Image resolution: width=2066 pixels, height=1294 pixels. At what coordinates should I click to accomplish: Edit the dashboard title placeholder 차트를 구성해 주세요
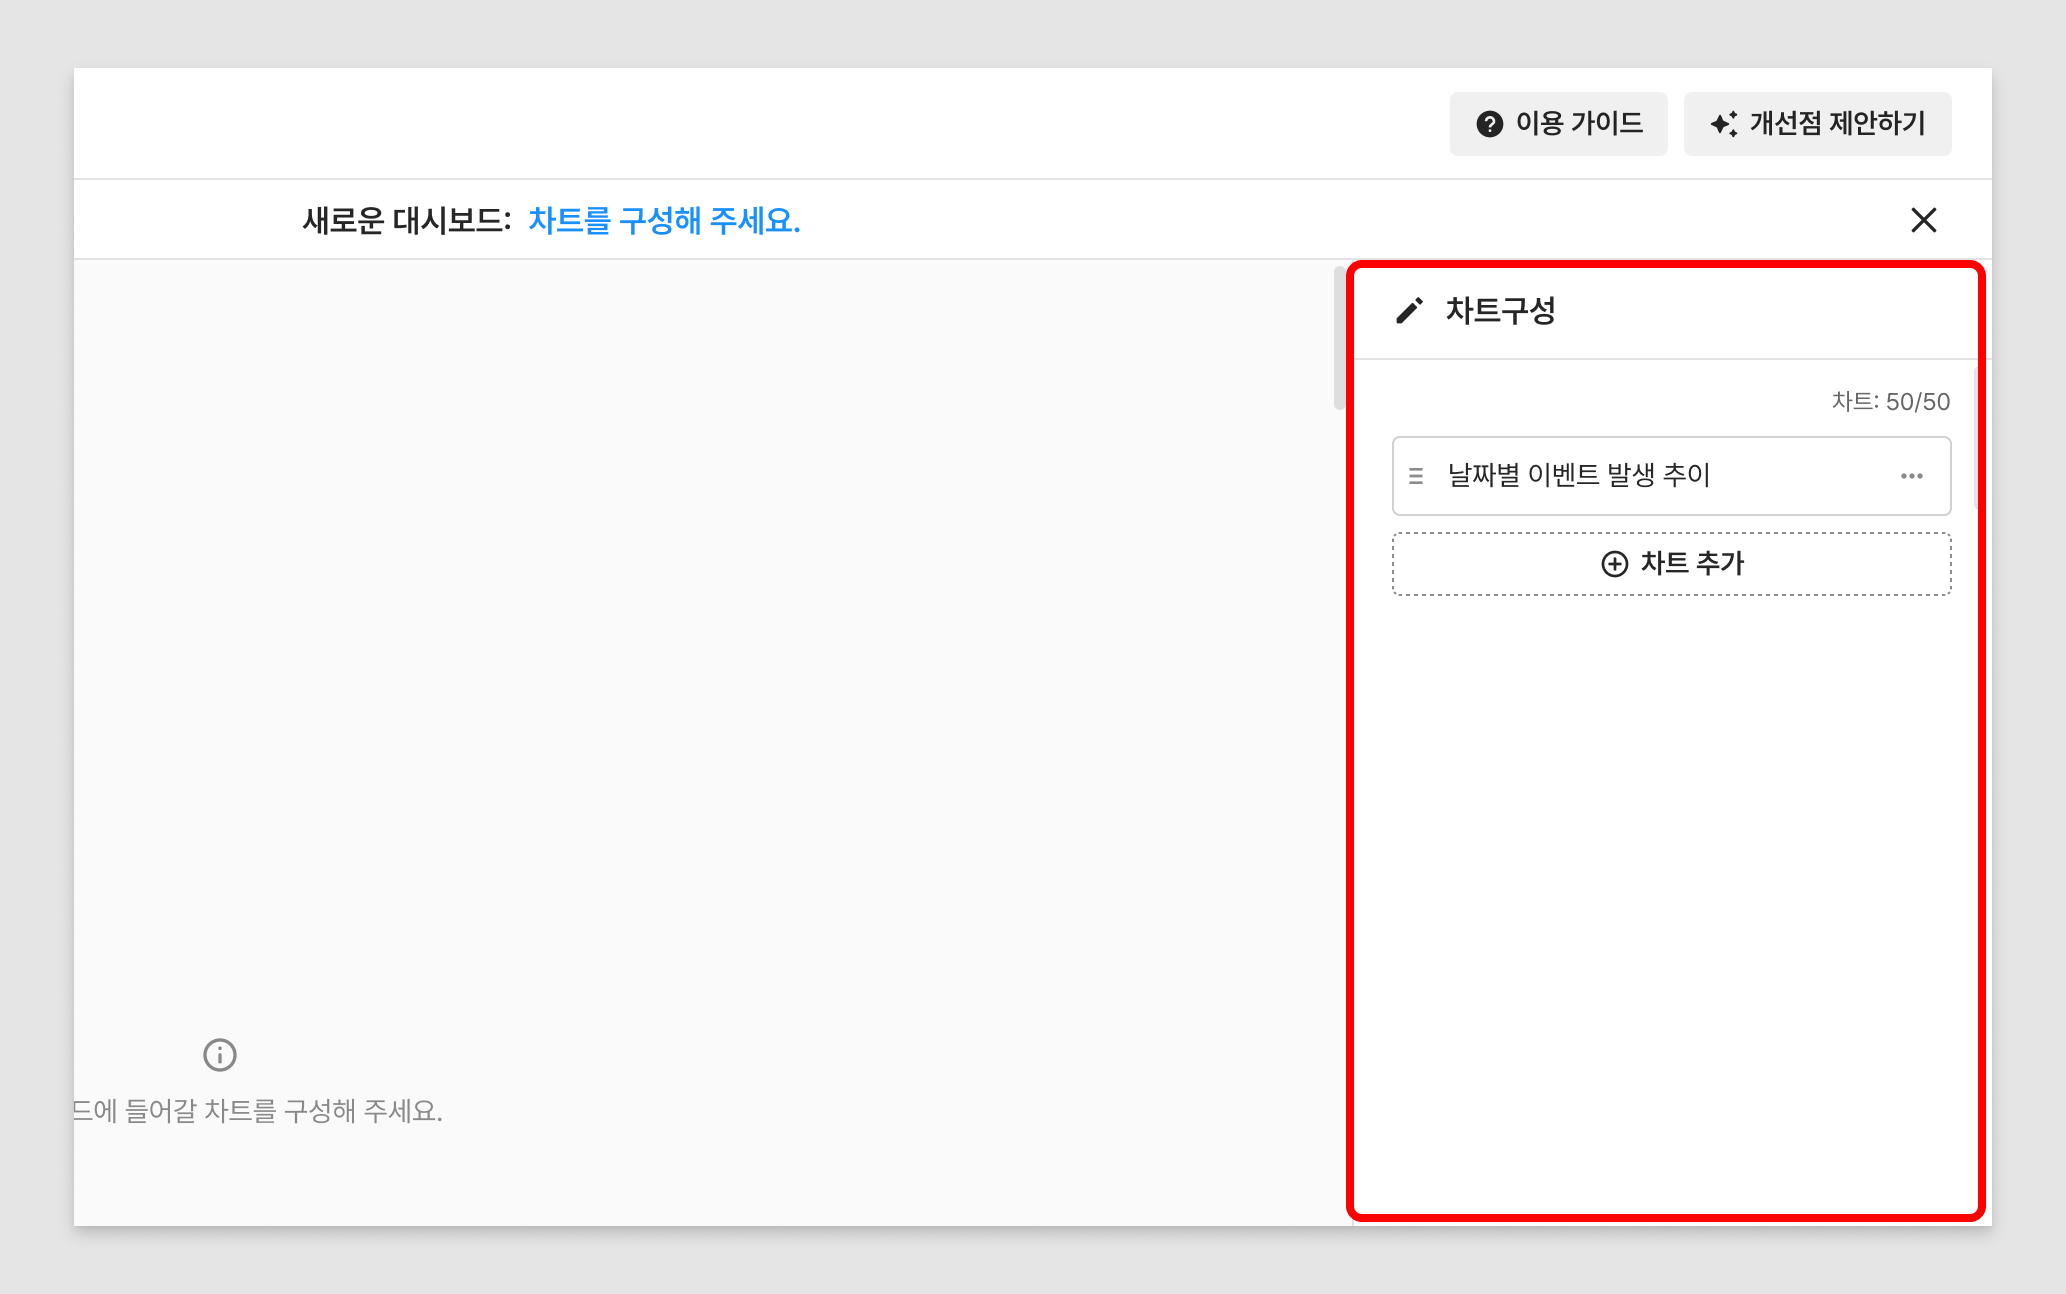coord(664,220)
